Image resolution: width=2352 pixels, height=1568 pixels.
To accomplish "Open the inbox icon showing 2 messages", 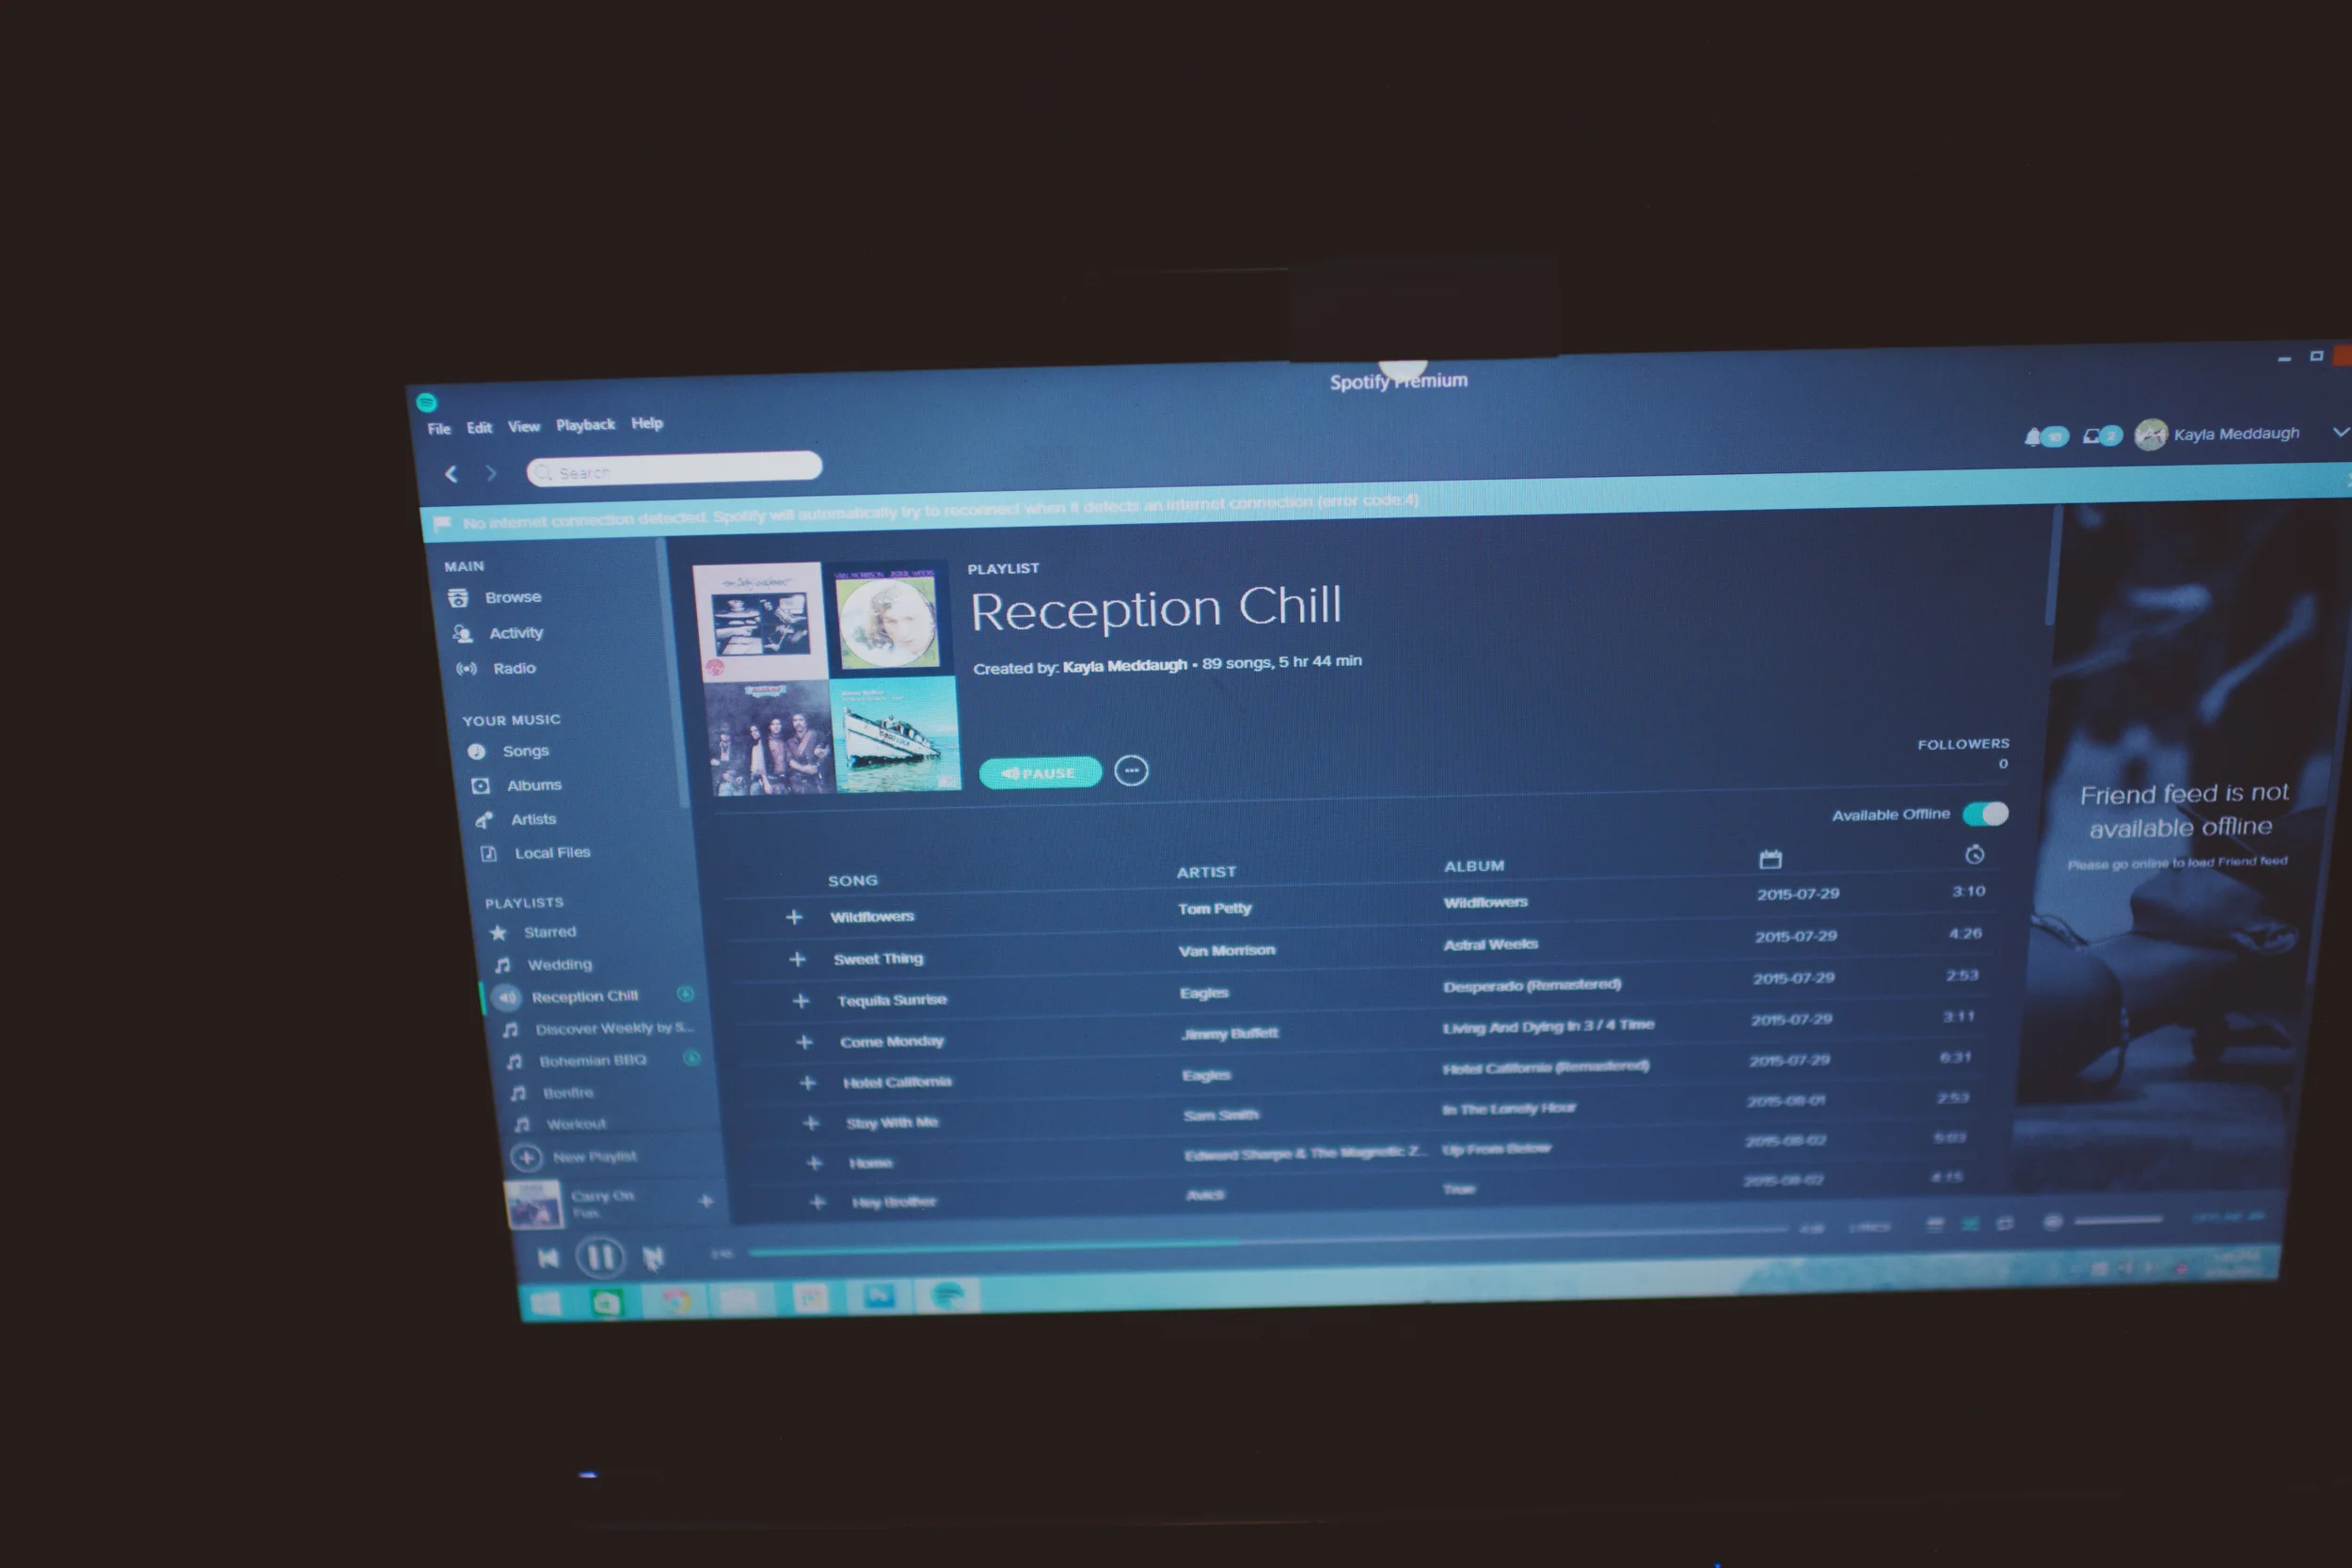I will (x=2091, y=436).
